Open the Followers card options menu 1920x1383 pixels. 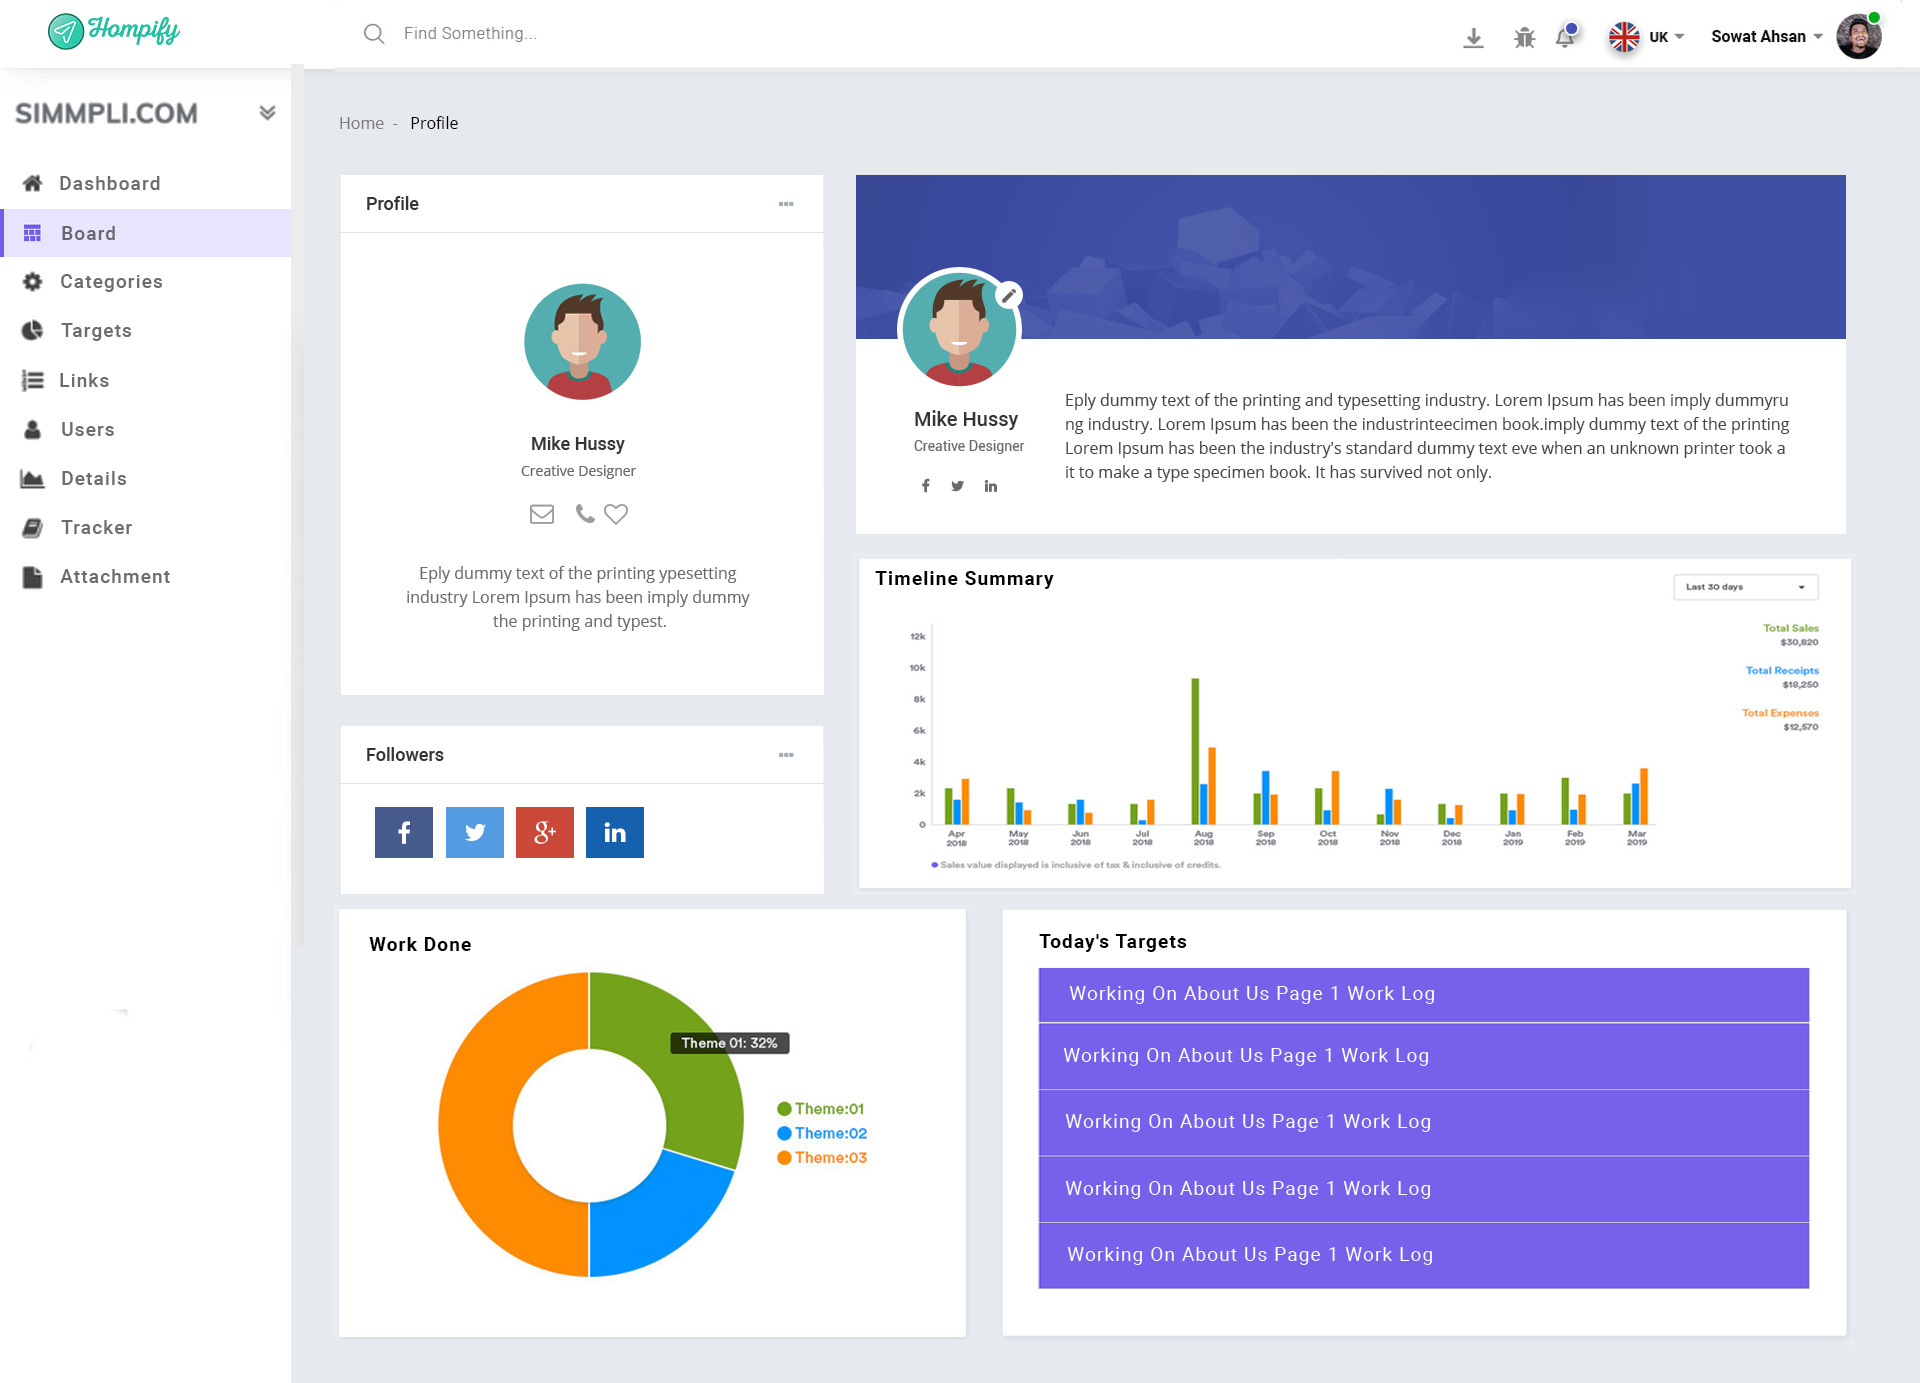click(786, 755)
